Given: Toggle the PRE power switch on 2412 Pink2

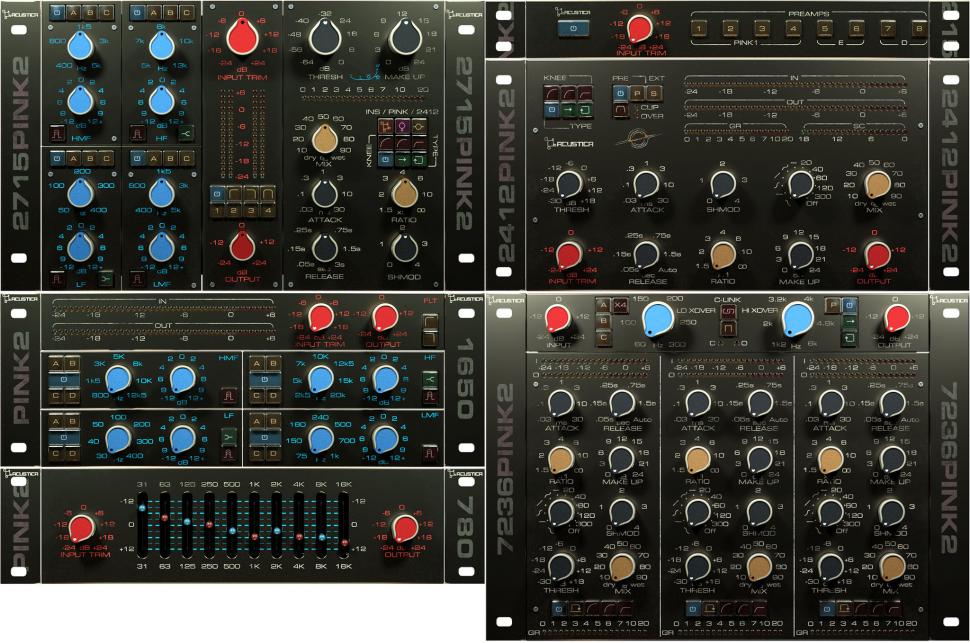Looking at the screenshot, I should coord(620,93).
